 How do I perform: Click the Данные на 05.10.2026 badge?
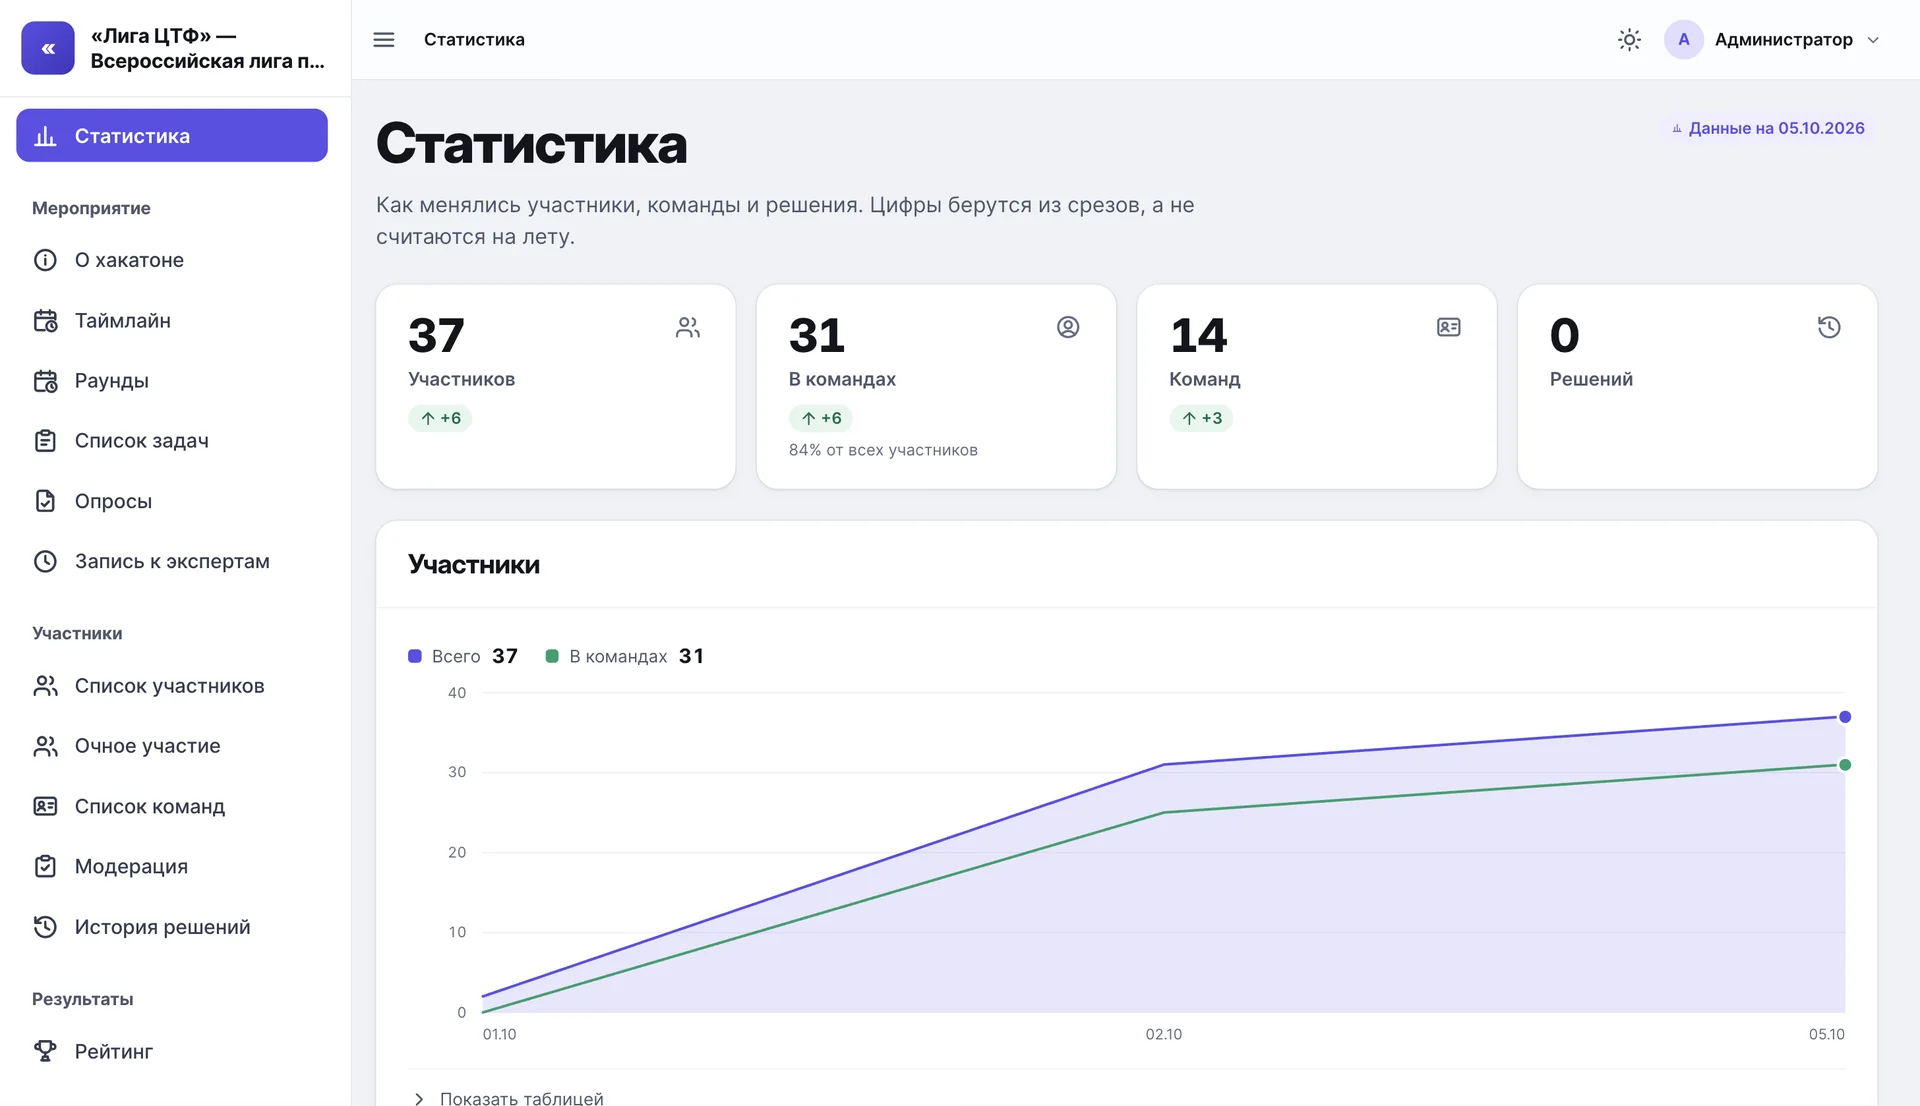[x=1768, y=128]
